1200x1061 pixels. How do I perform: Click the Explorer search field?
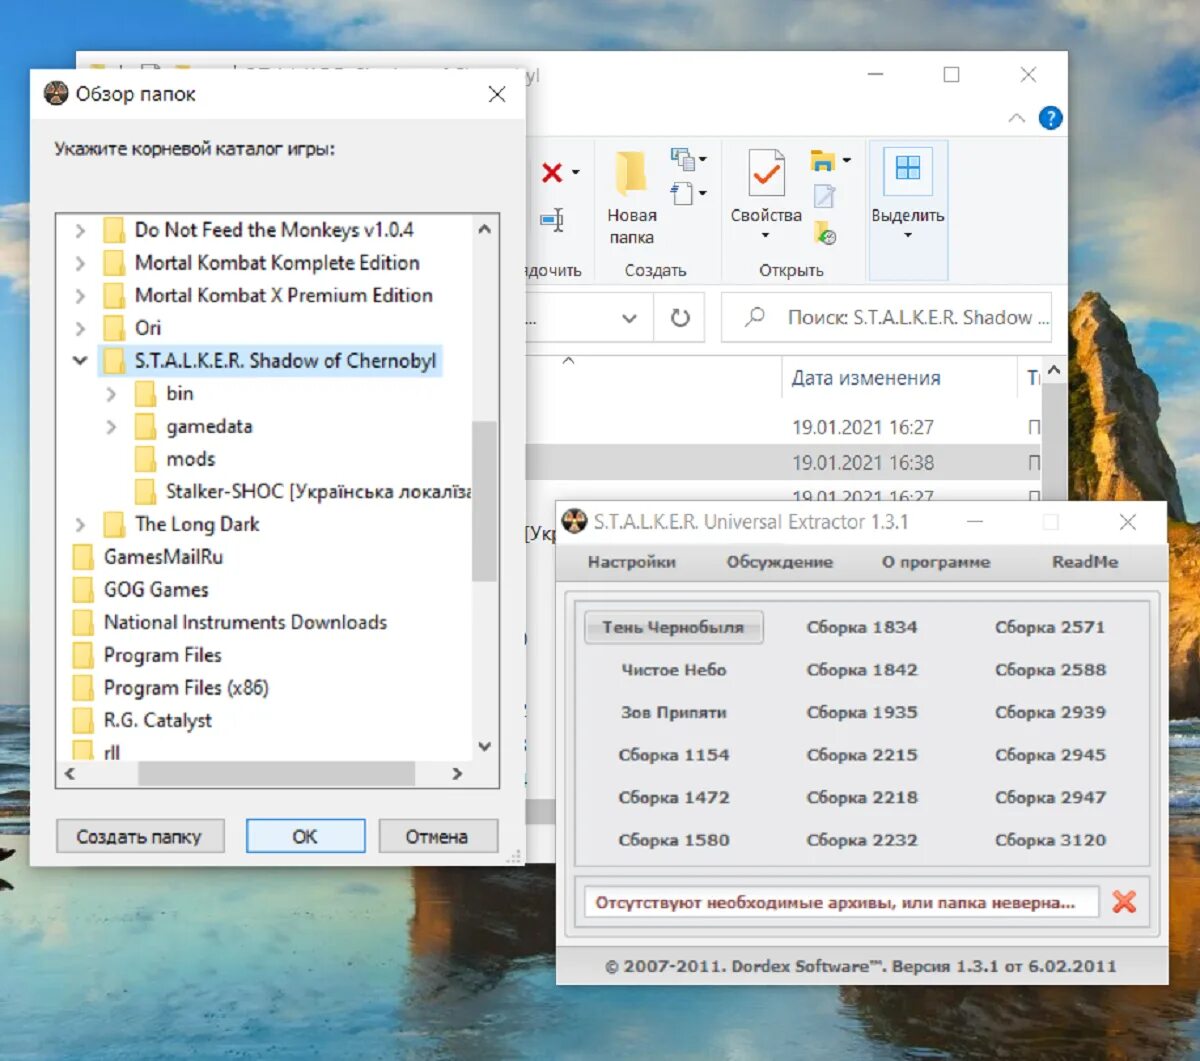pyautogui.click(x=886, y=318)
